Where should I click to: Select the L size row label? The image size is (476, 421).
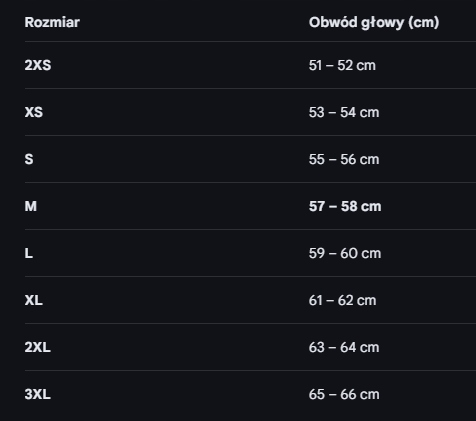(x=29, y=253)
